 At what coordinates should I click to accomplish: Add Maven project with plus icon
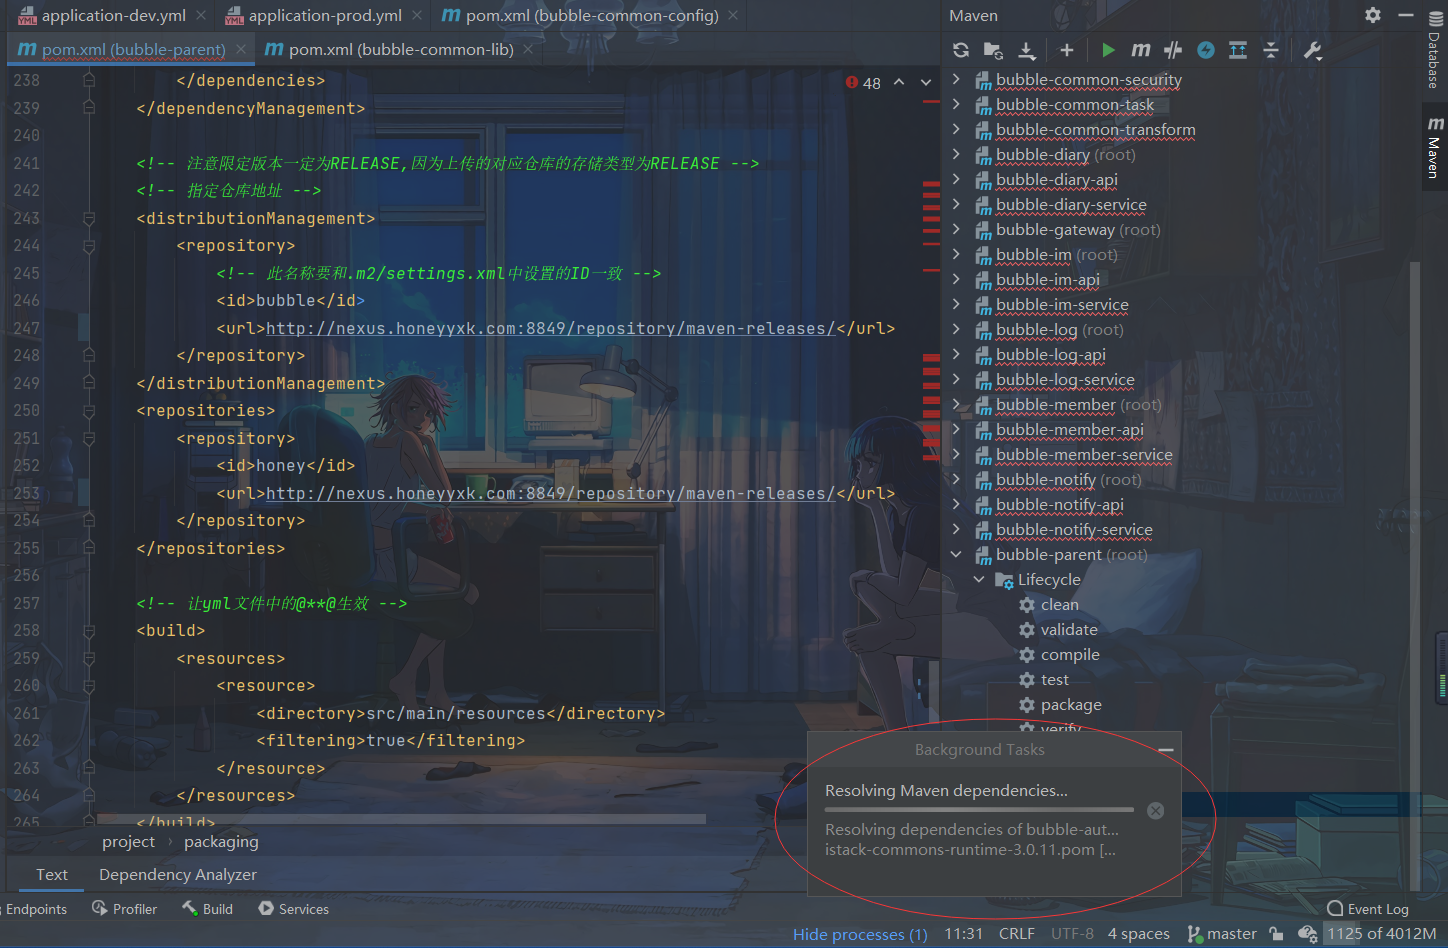1067,50
